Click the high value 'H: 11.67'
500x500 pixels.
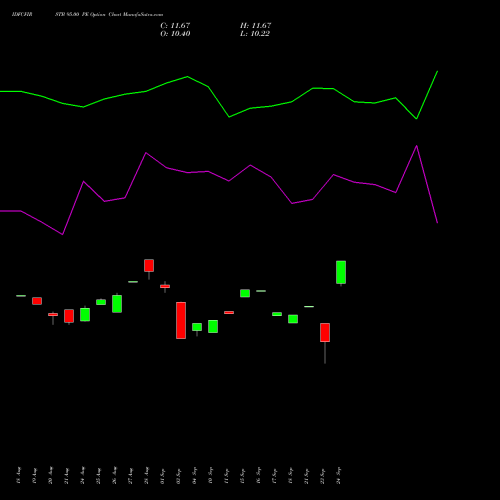[x=255, y=25]
